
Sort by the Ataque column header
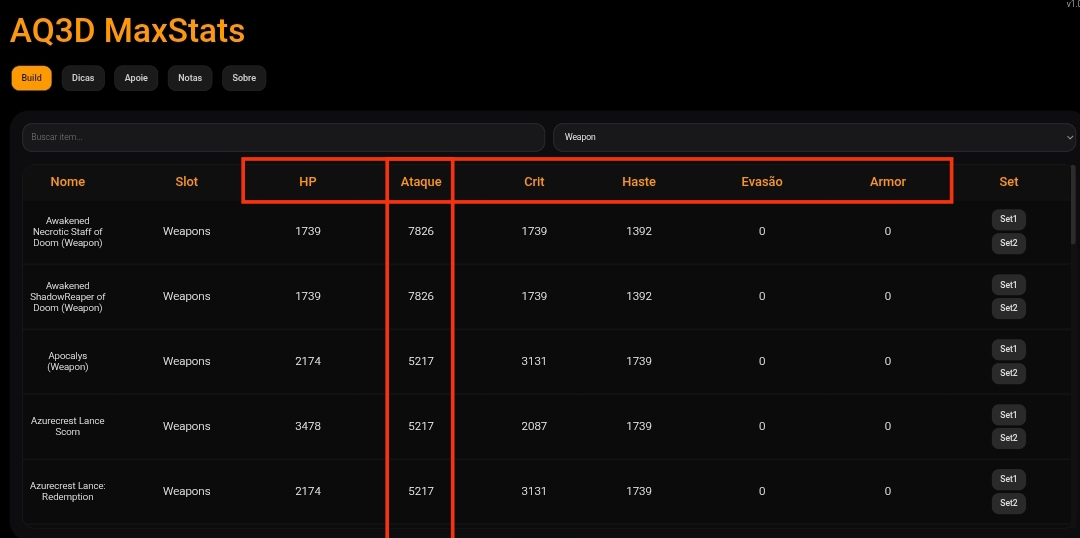tap(421, 182)
